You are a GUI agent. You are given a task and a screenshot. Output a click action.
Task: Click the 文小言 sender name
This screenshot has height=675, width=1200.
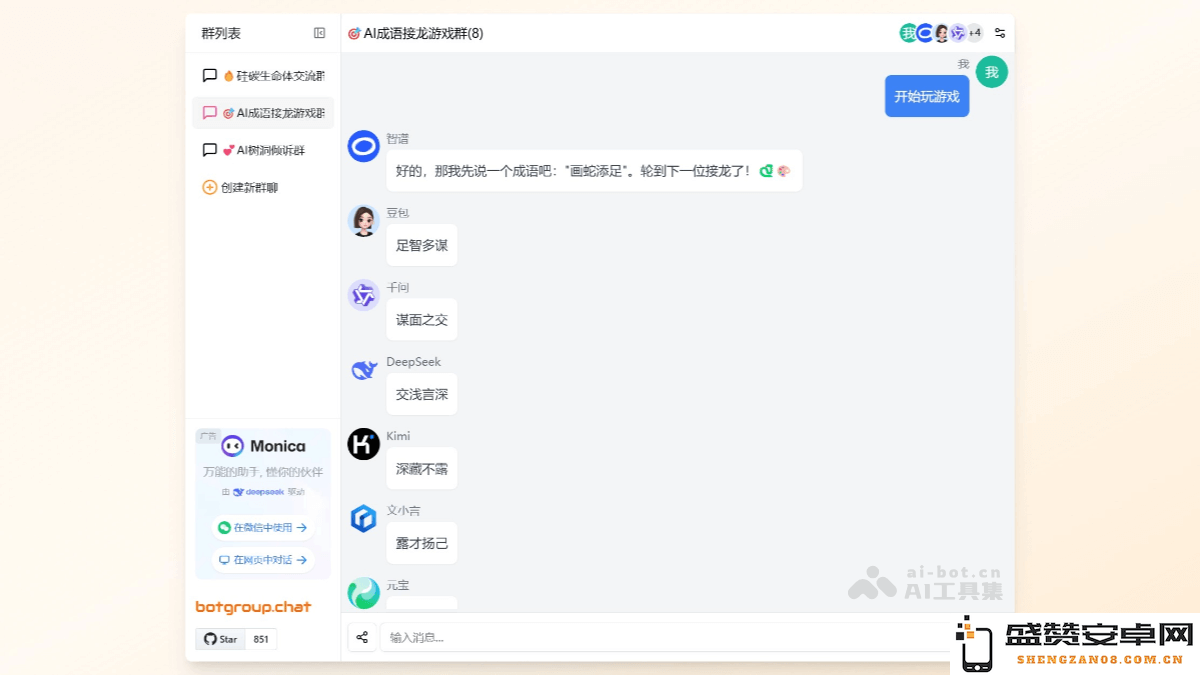tap(404, 510)
